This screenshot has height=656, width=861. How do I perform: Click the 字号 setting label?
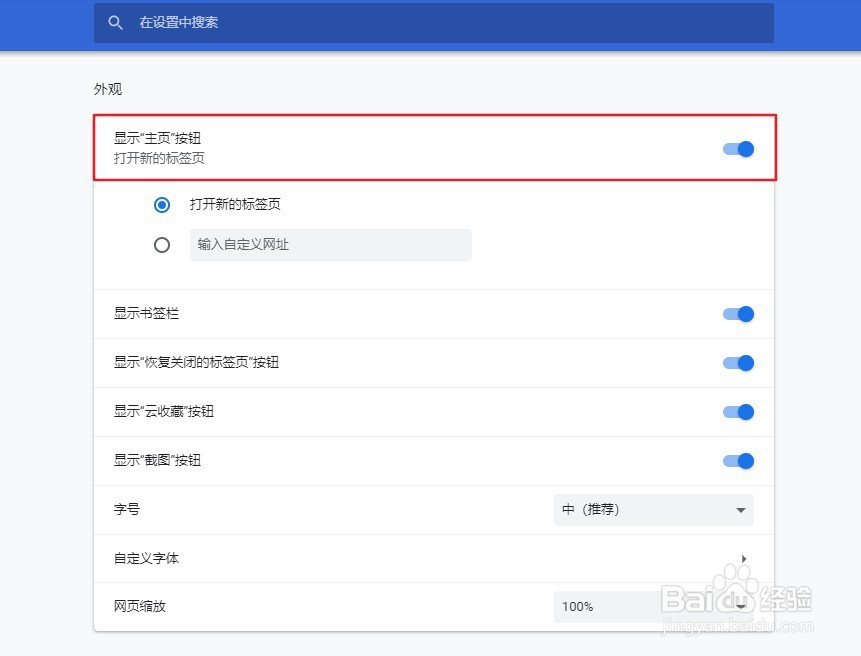tap(127, 510)
